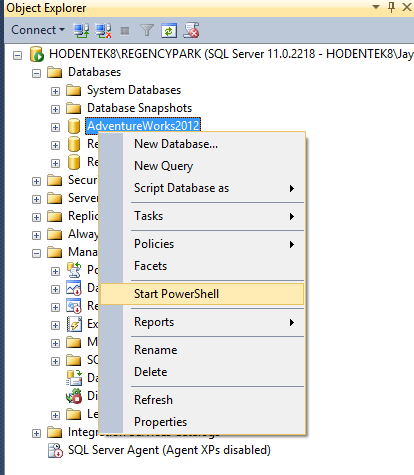
Task: Expand the Replication folder node
Action: click(x=36, y=217)
